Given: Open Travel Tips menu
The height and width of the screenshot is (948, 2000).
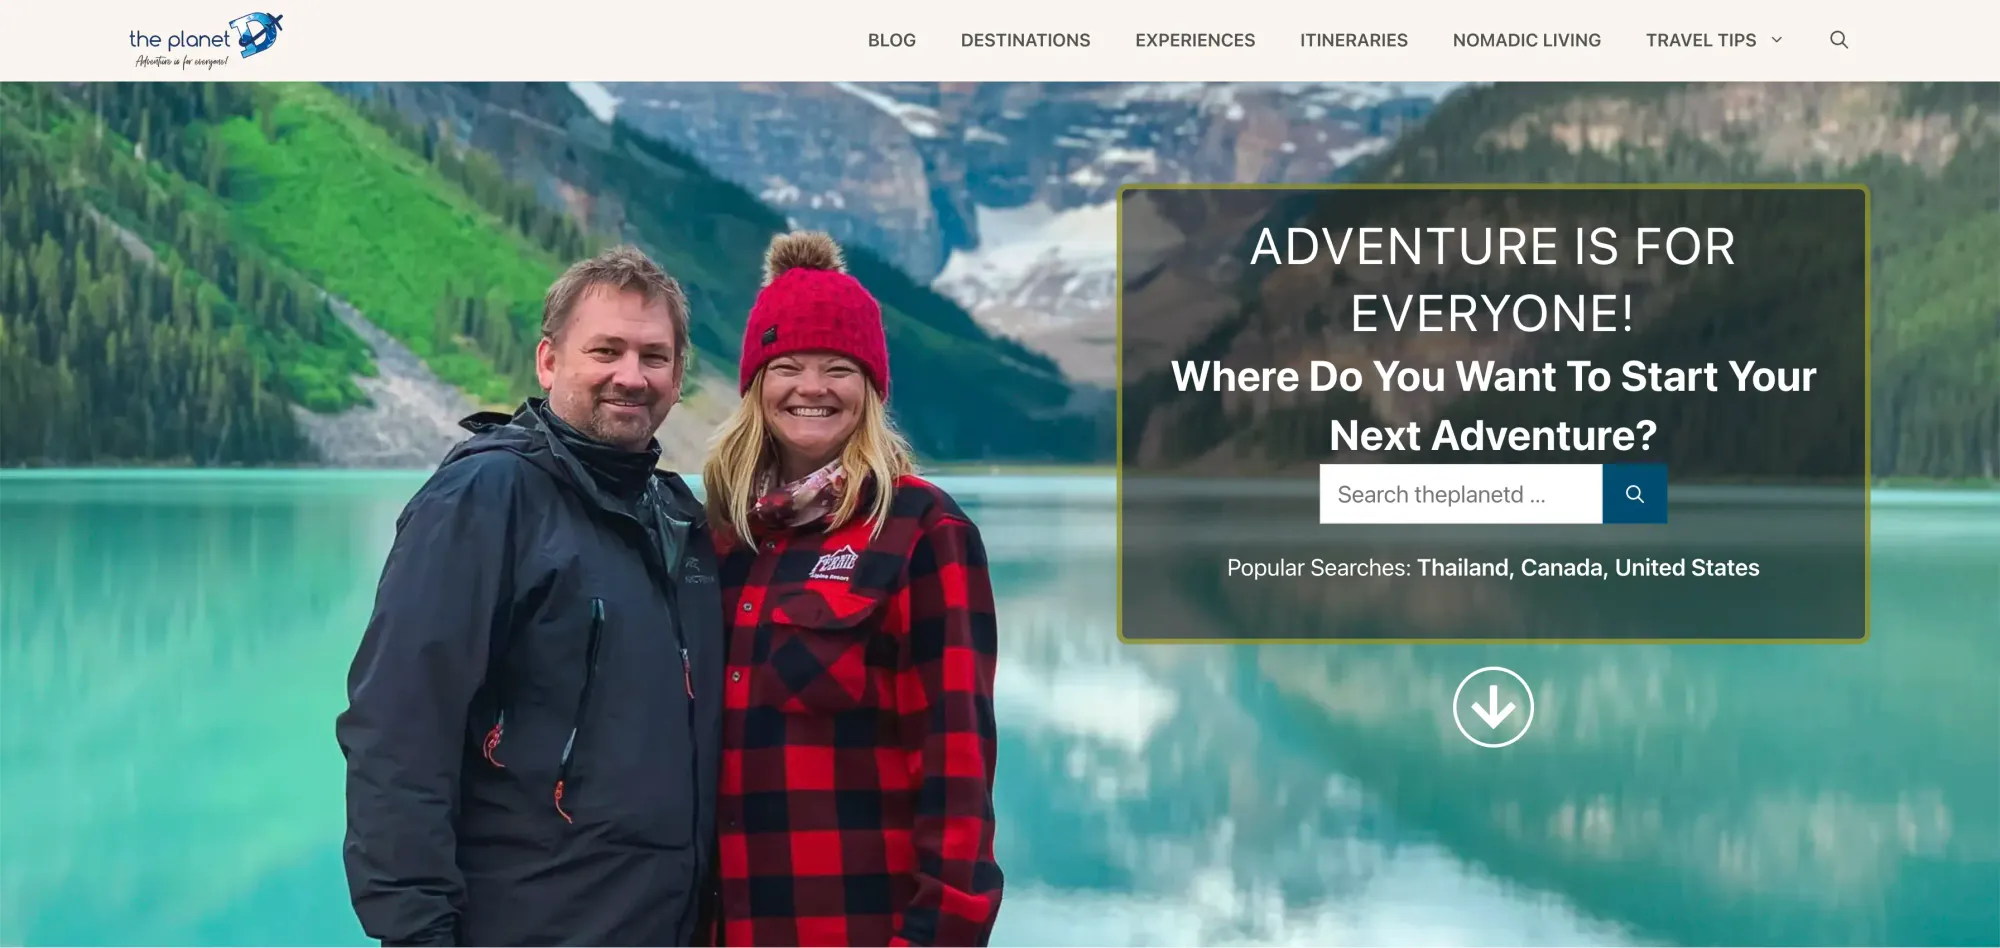Looking at the screenshot, I should tap(1701, 40).
